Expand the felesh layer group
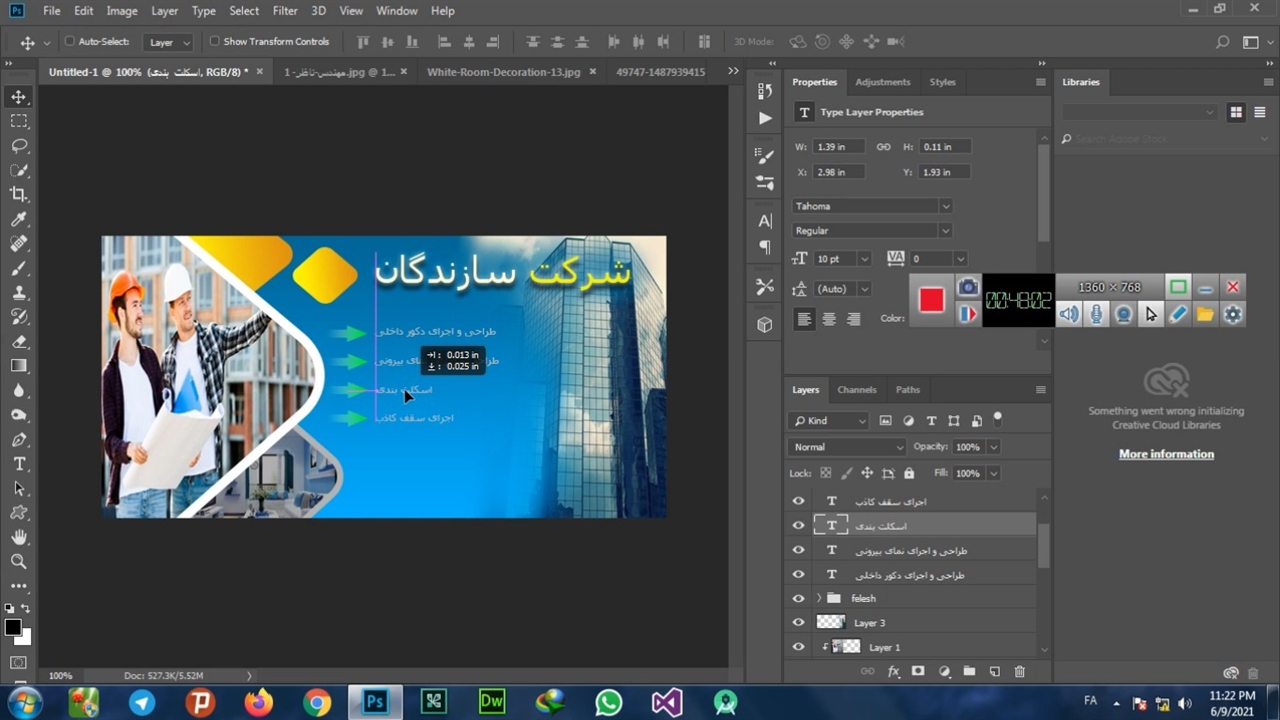This screenshot has height=720, width=1280. [819, 598]
